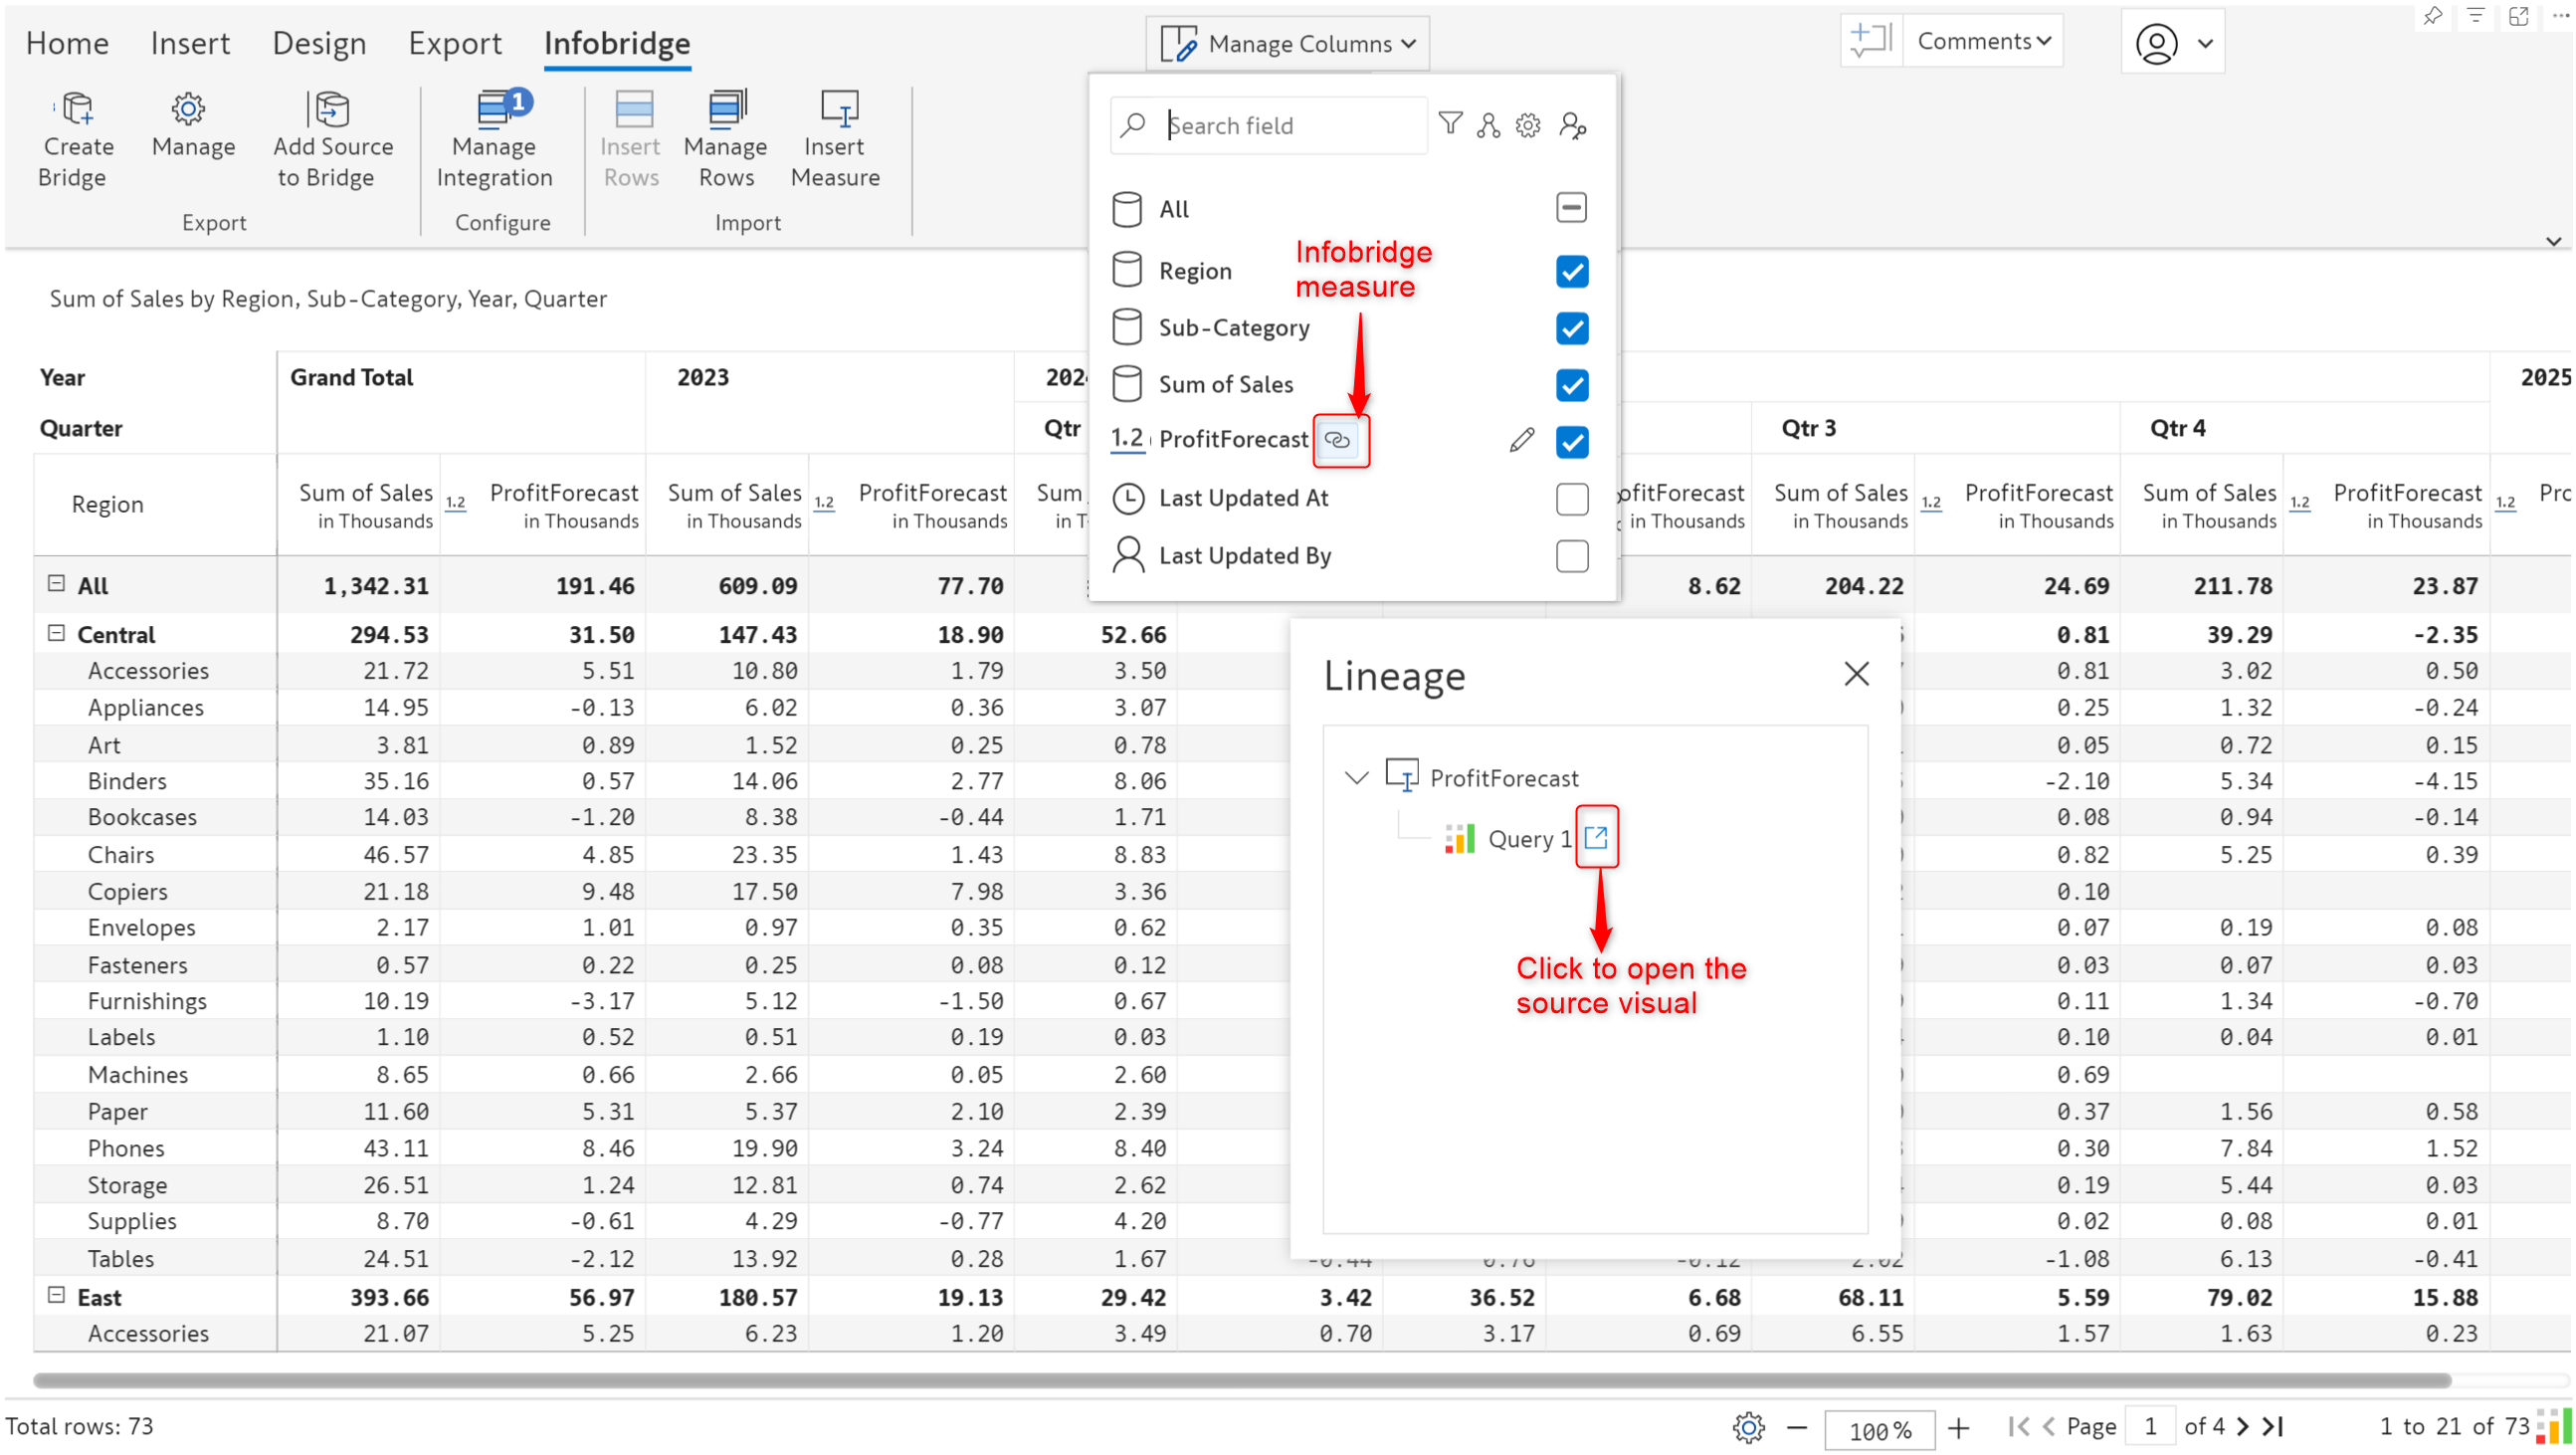Viewport: 2576px width, 1455px height.
Task: Click the add comment icon
Action: 1869,41
